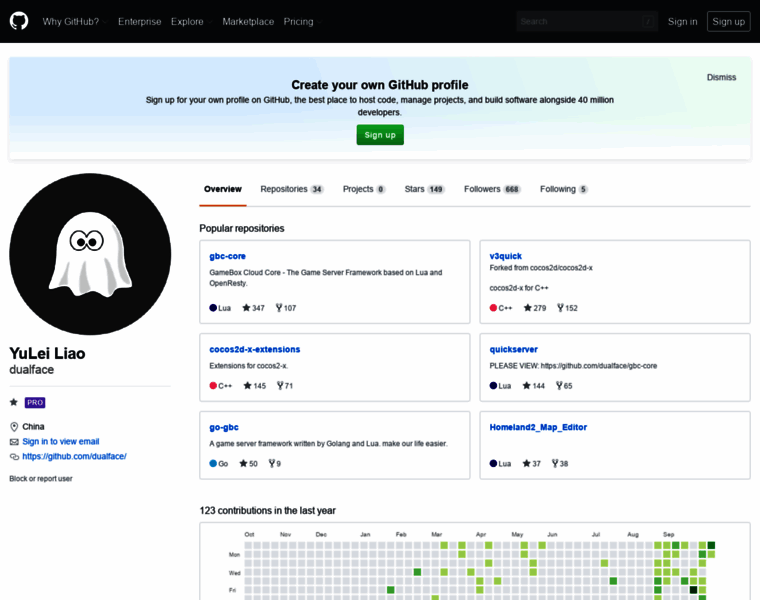Switch to the Stars tab
760x600 pixels.
(424, 189)
